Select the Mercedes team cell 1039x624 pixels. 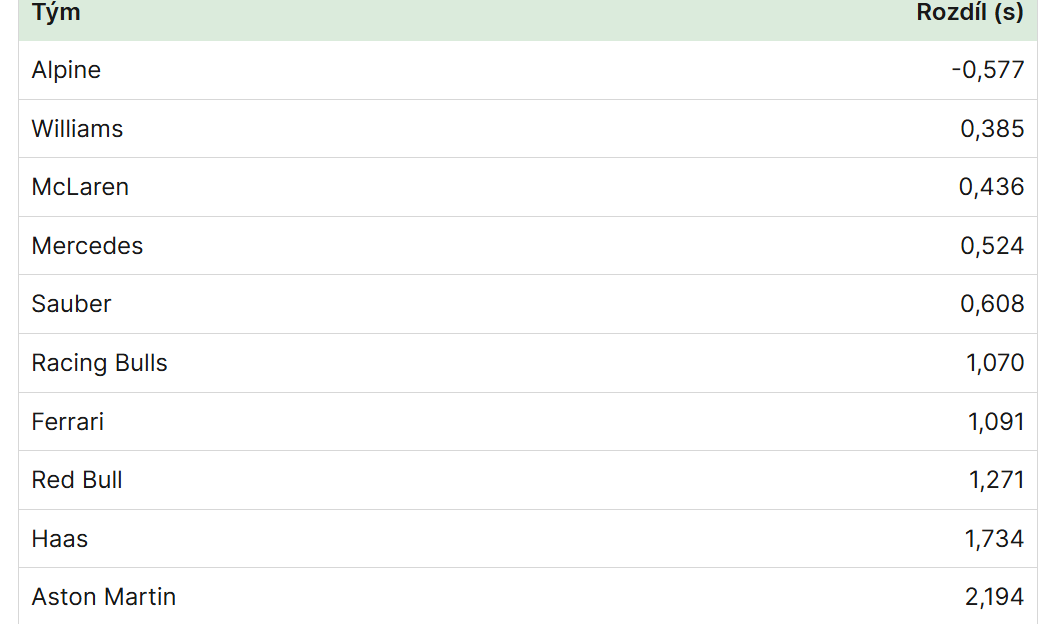pyautogui.click(x=87, y=246)
